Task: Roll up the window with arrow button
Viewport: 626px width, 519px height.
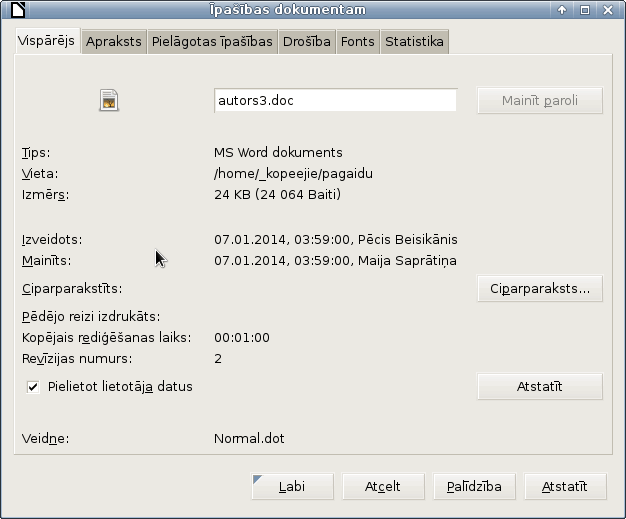Action: [x=562, y=10]
